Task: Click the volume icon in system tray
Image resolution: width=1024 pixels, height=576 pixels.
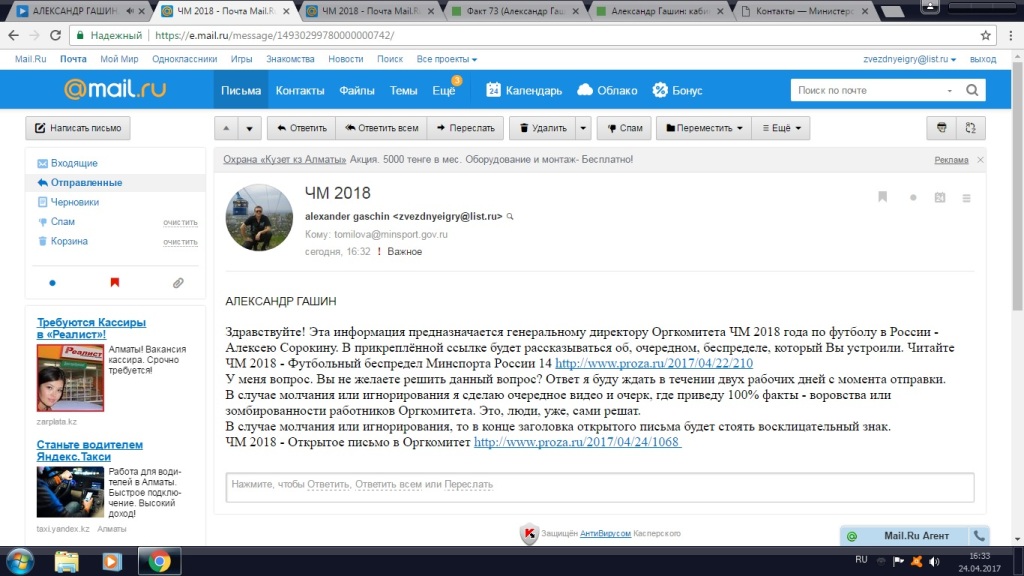Action: point(935,561)
